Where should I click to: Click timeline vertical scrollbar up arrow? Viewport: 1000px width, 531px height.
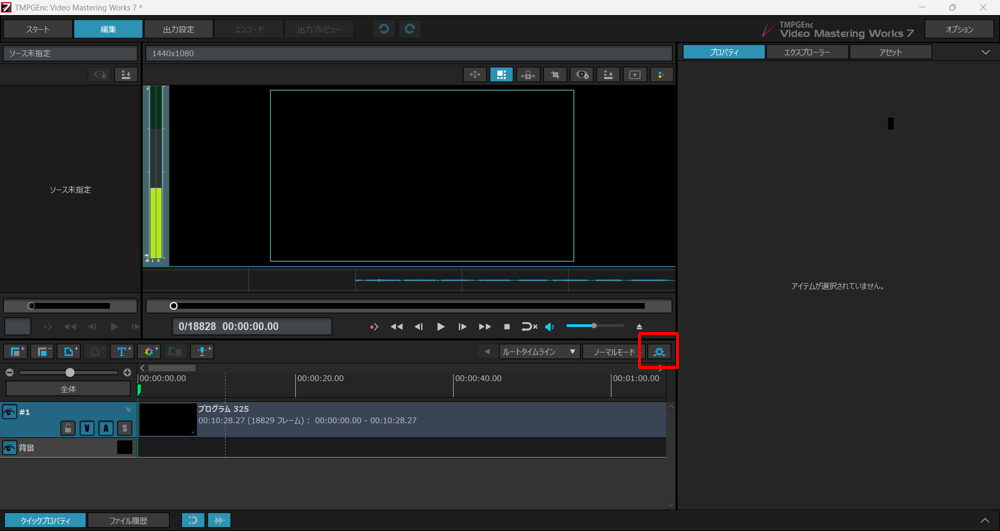[x=670, y=407]
